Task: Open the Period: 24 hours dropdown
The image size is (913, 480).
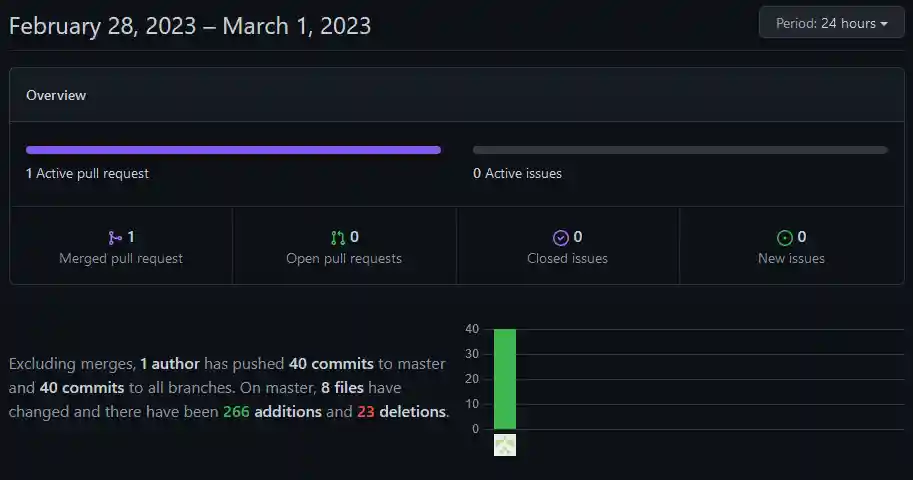Action: click(x=832, y=23)
